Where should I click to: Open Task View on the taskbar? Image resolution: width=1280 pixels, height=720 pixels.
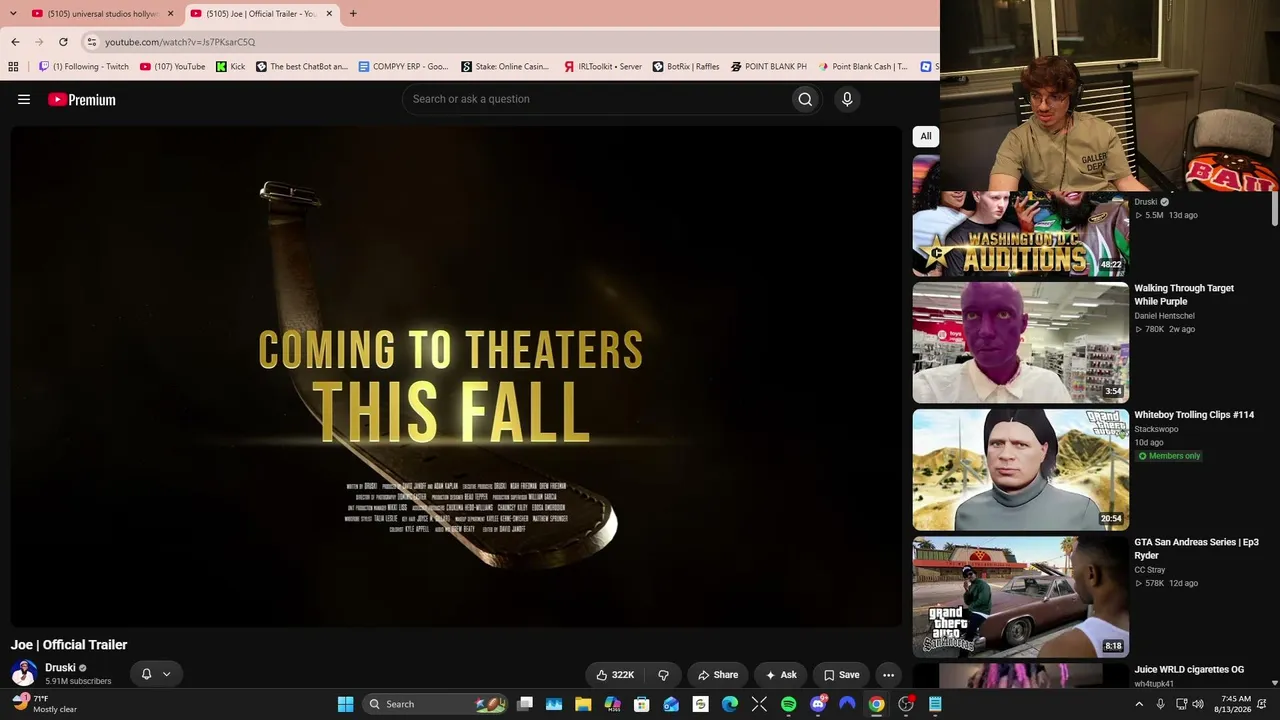pyautogui.click(x=525, y=704)
